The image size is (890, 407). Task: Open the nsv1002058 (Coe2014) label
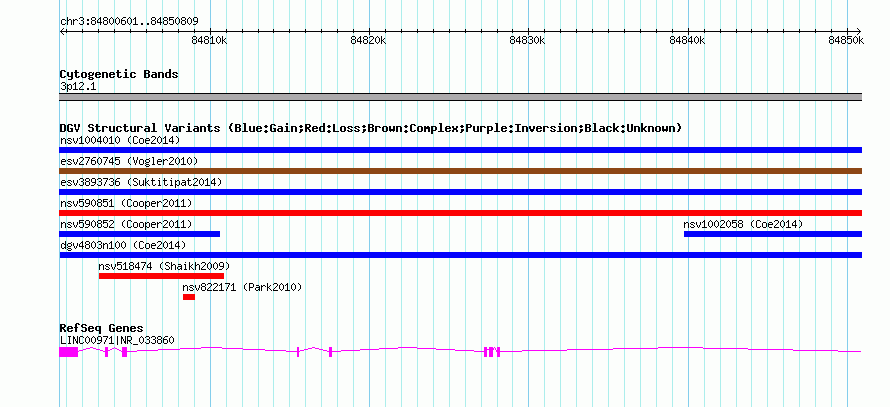pyautogui.click(x=744, y=224)
